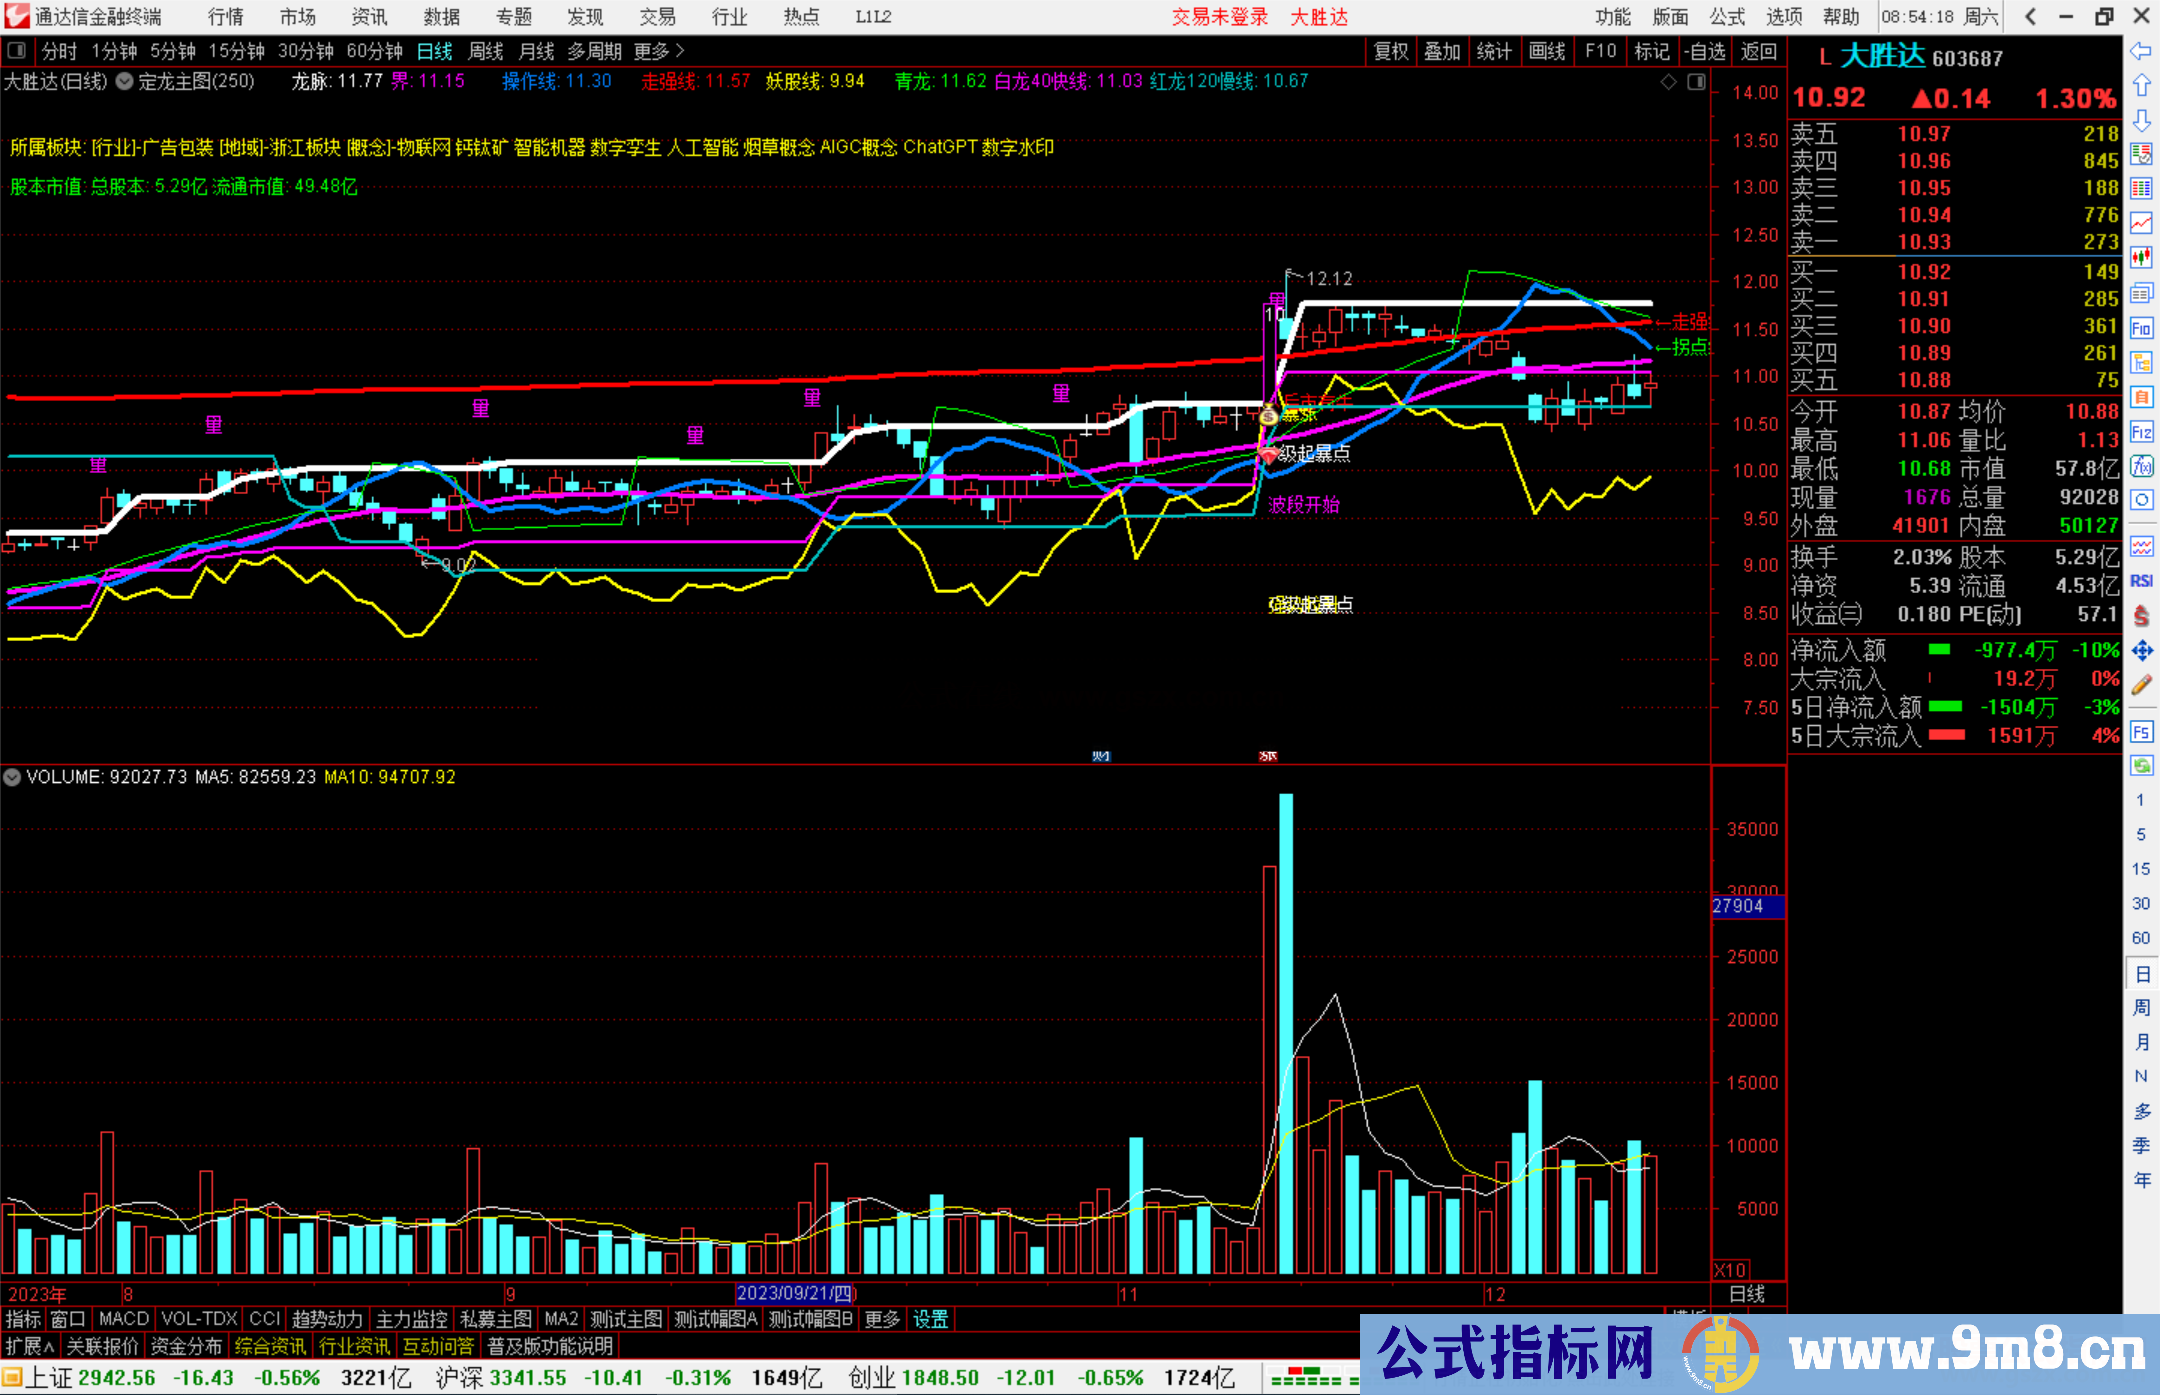Click the X10 scale label on the volume axis
The height and width of the screenshot is (1395, 2160).
1731,1270
